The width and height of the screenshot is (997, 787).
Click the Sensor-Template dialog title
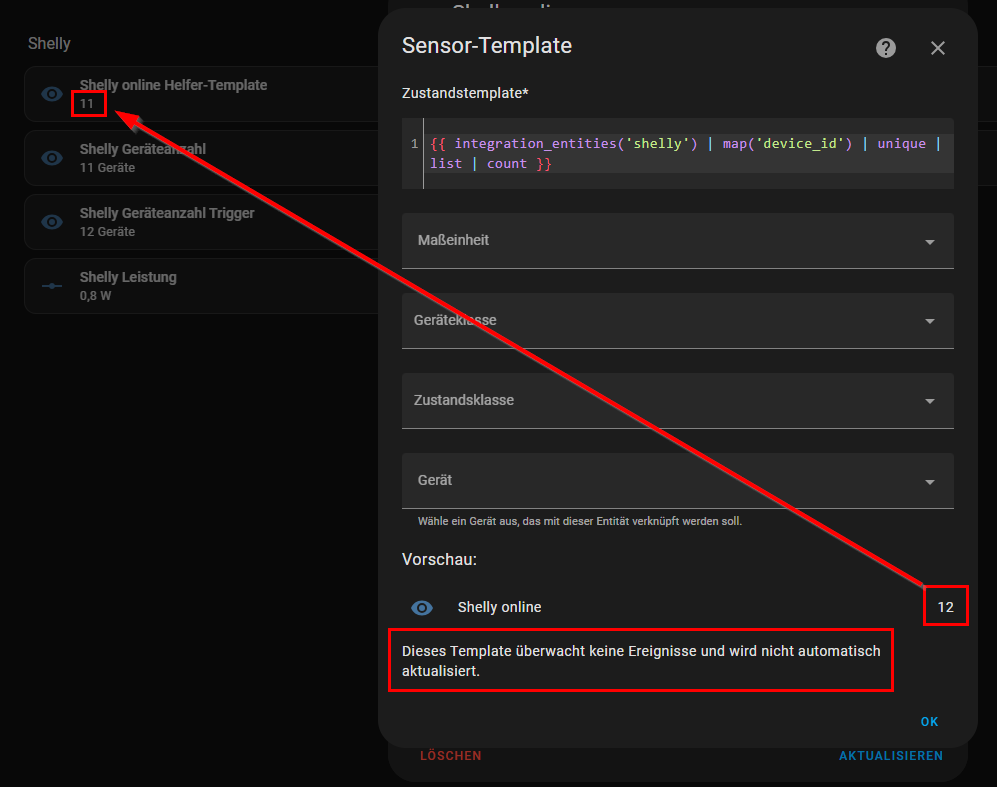487,46
